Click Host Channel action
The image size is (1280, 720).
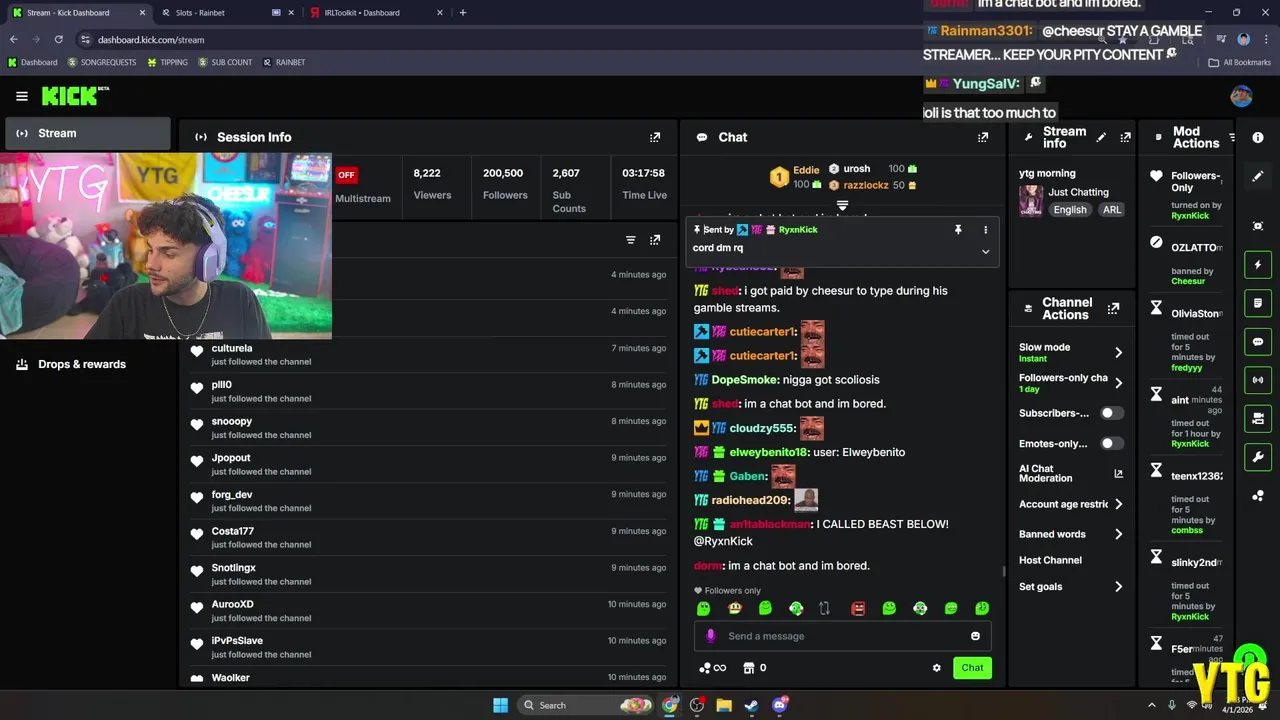coord(1050,561)
